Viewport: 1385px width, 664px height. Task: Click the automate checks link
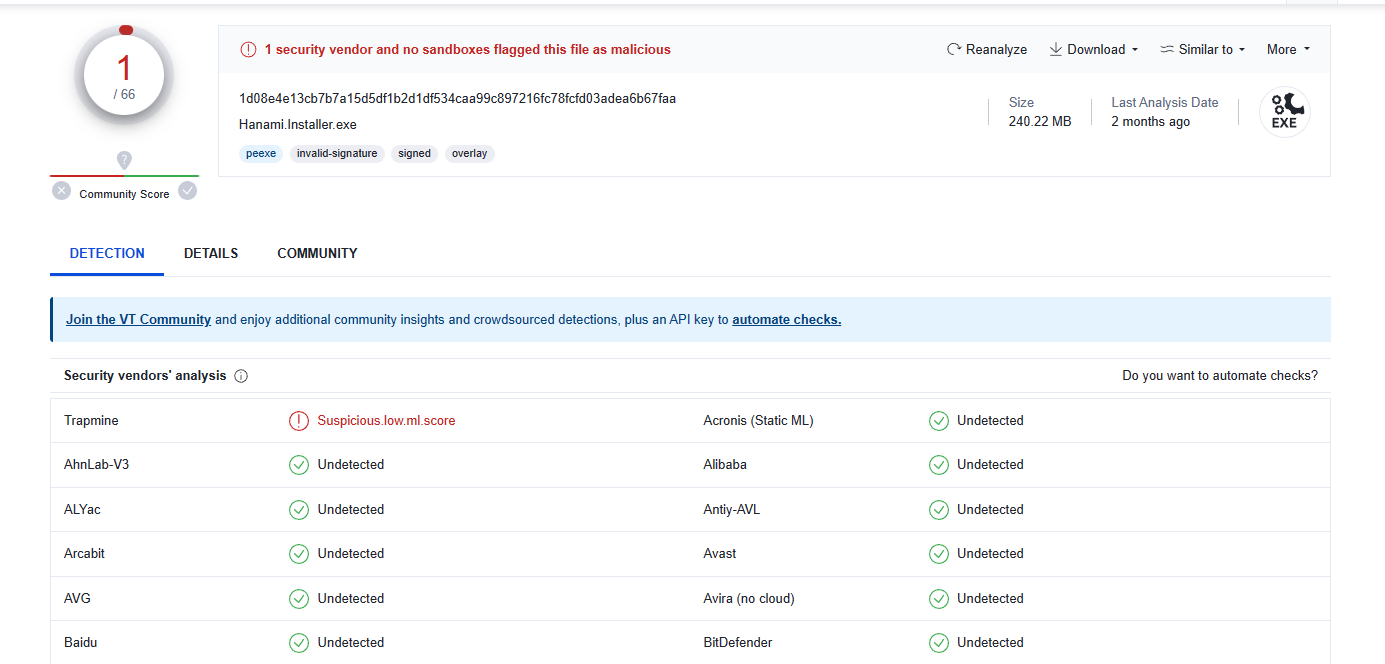(x=786, y=319)
